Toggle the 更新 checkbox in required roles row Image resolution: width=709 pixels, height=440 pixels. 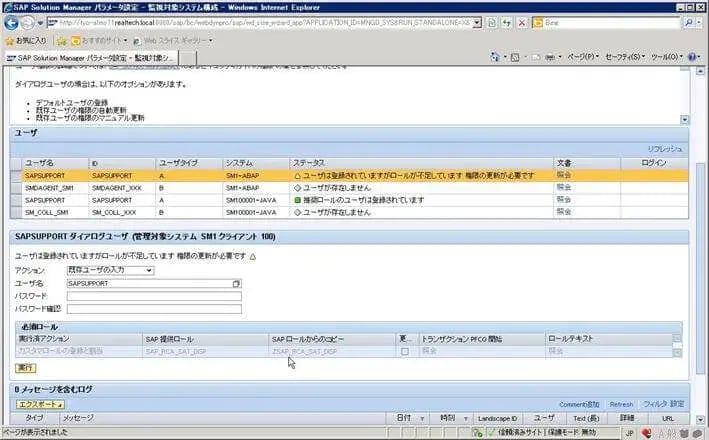pyautogui.click(x=405, y=351)
